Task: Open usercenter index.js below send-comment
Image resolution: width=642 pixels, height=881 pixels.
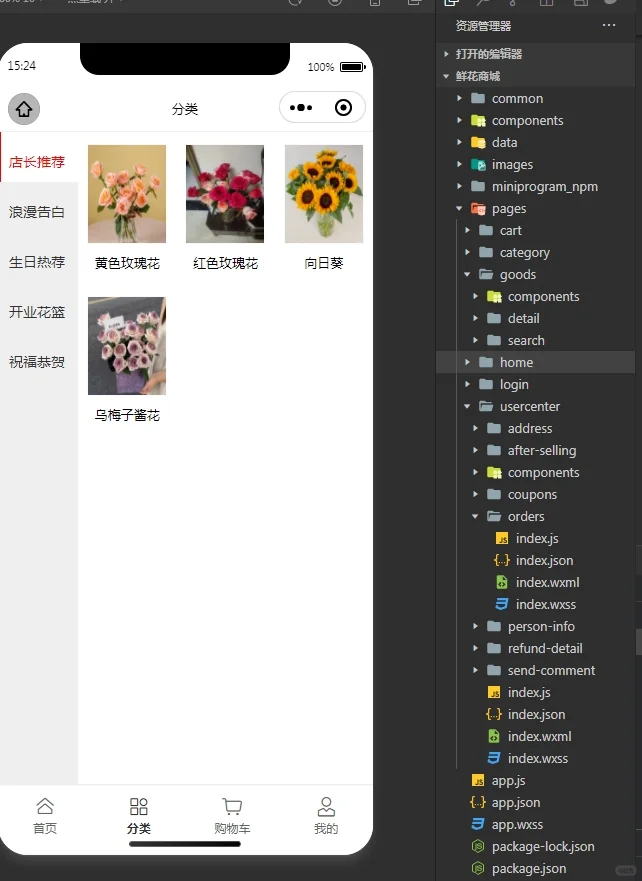Action: click(x=536, y=692)
